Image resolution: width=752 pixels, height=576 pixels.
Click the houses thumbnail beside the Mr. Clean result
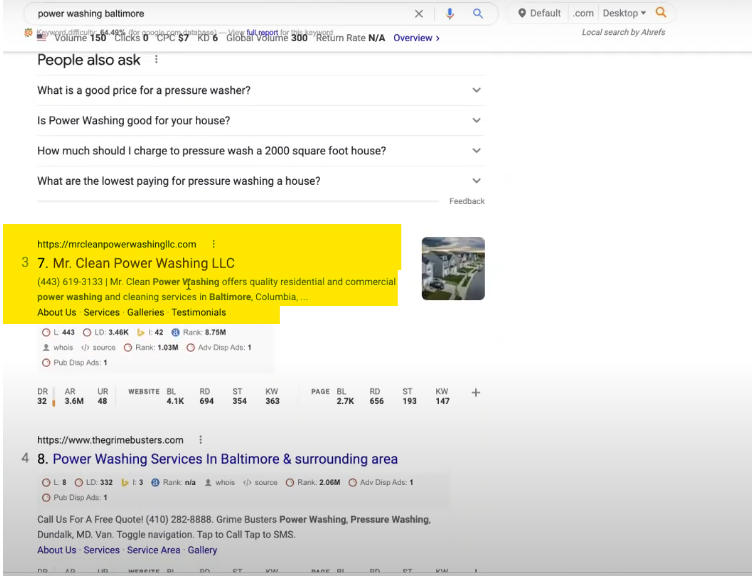coord(453,269)
